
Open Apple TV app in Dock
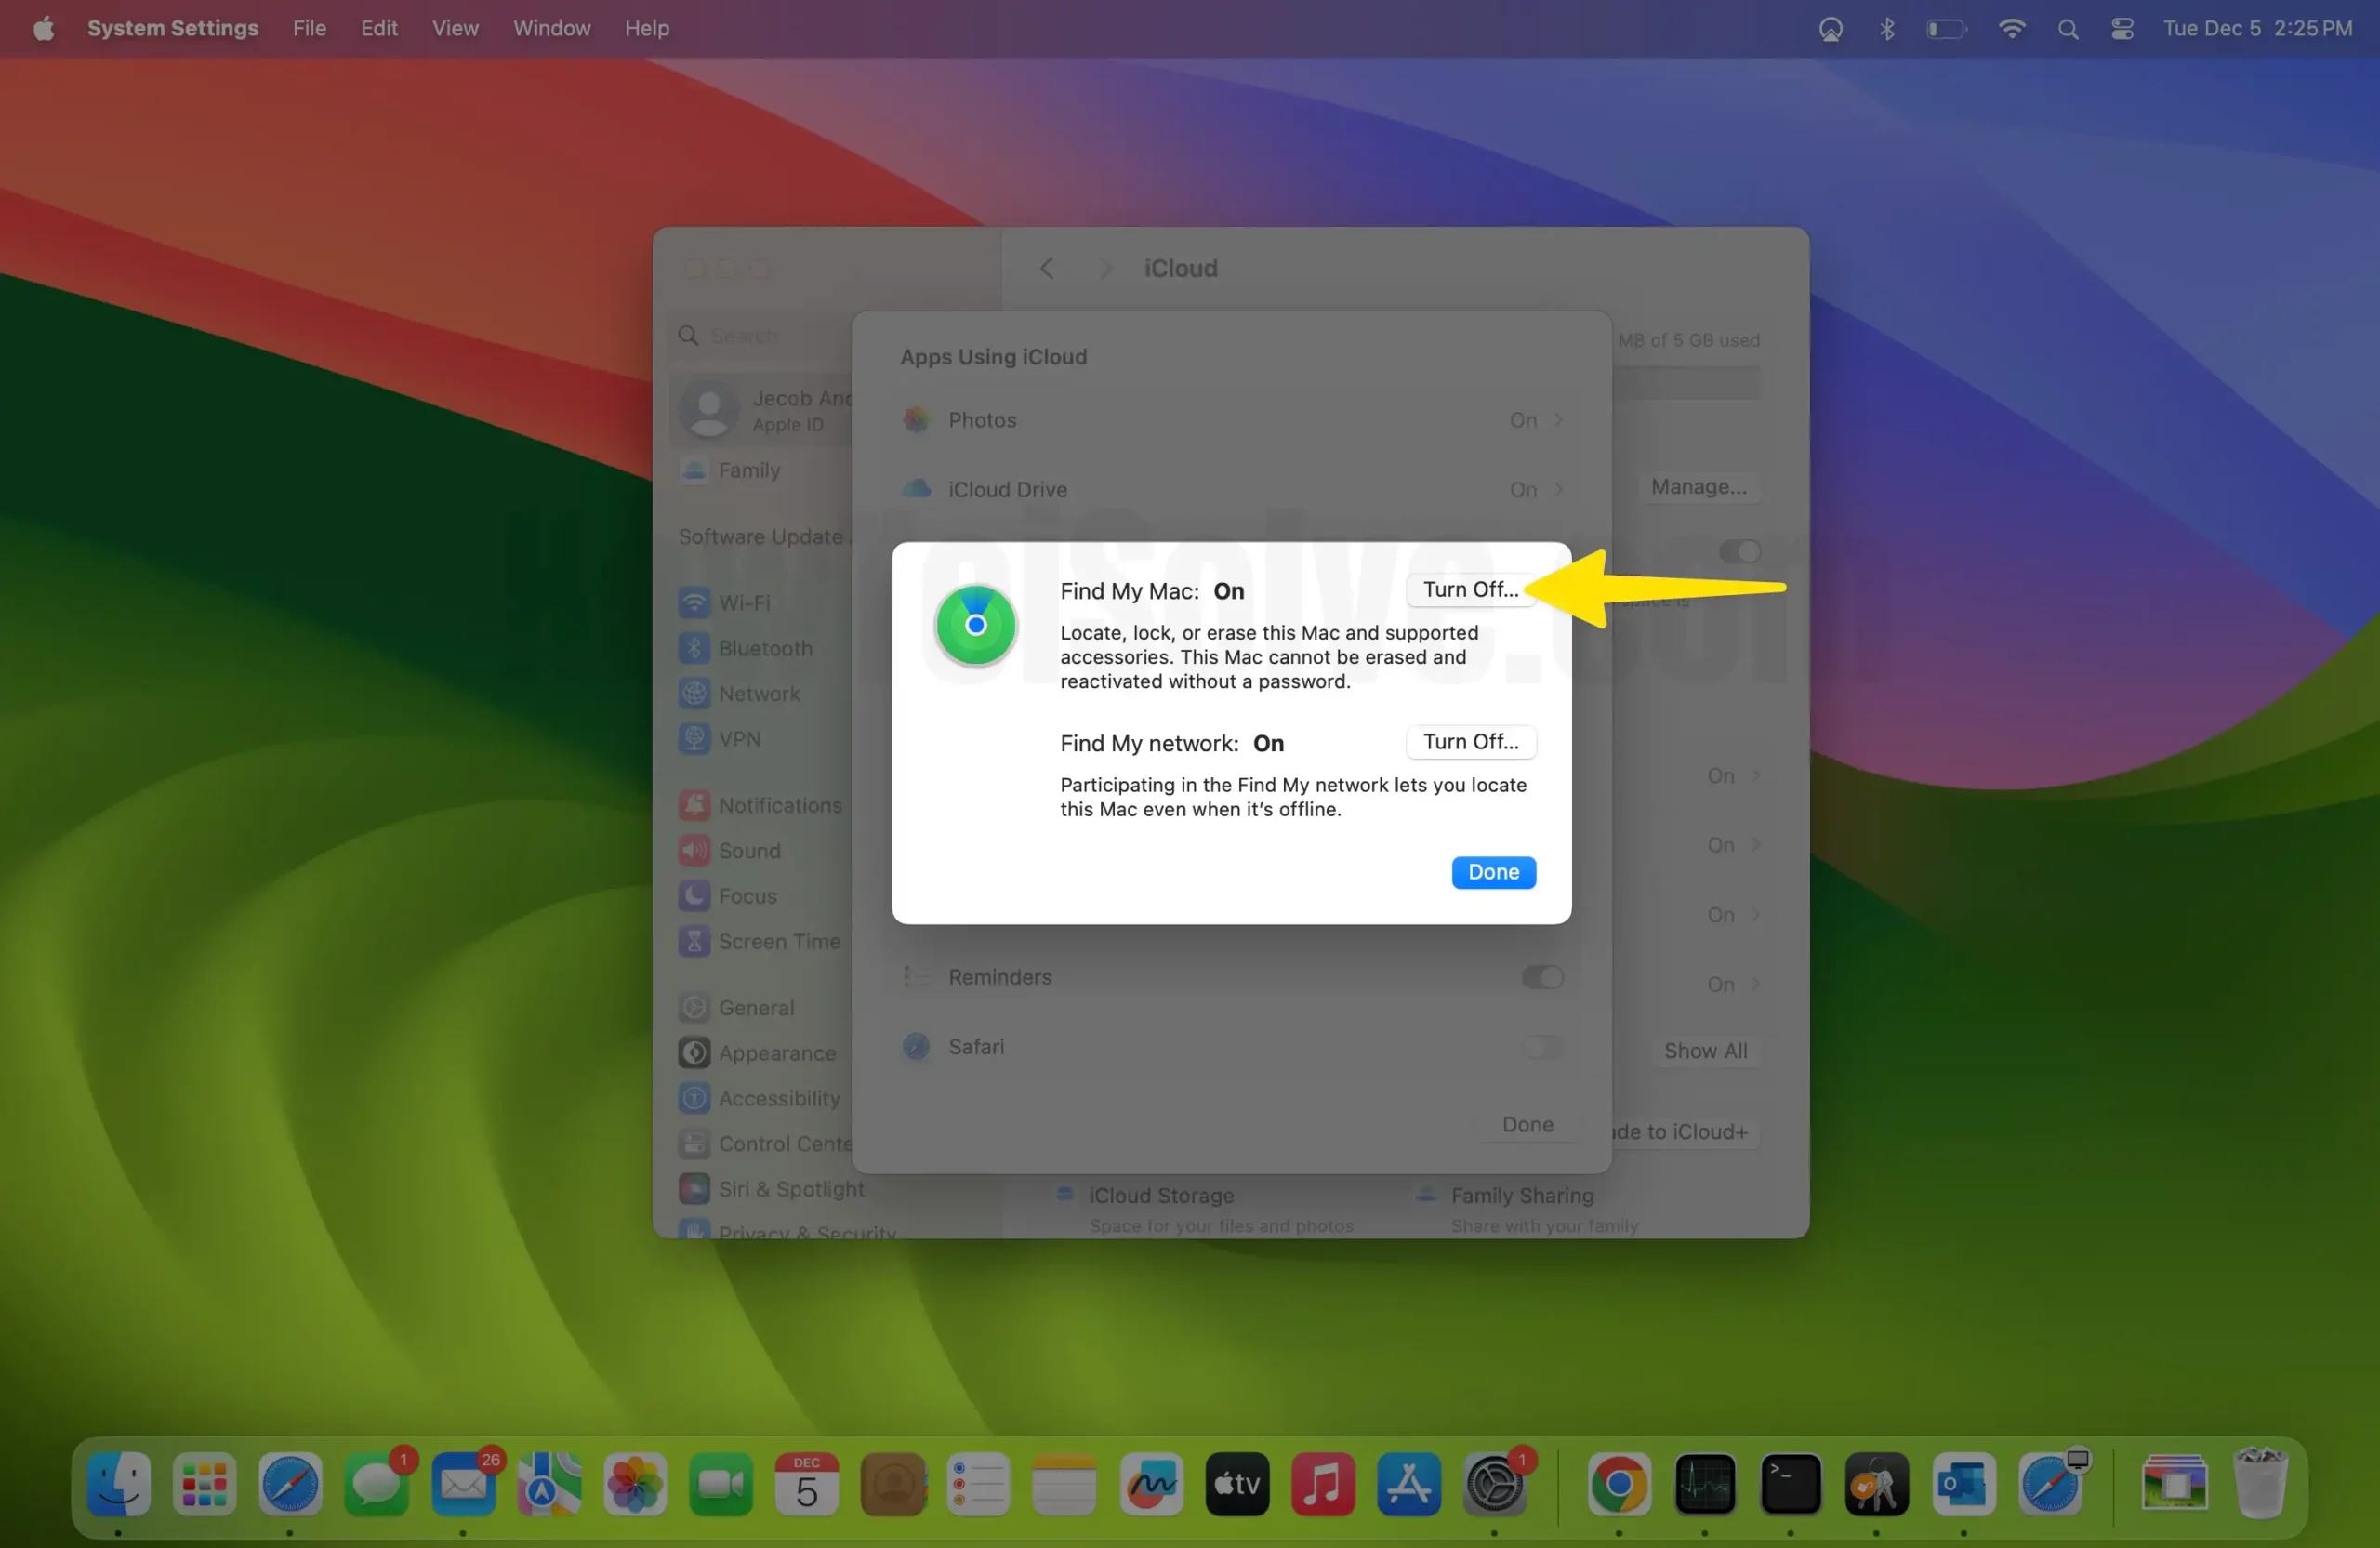click(1236, 1483)
